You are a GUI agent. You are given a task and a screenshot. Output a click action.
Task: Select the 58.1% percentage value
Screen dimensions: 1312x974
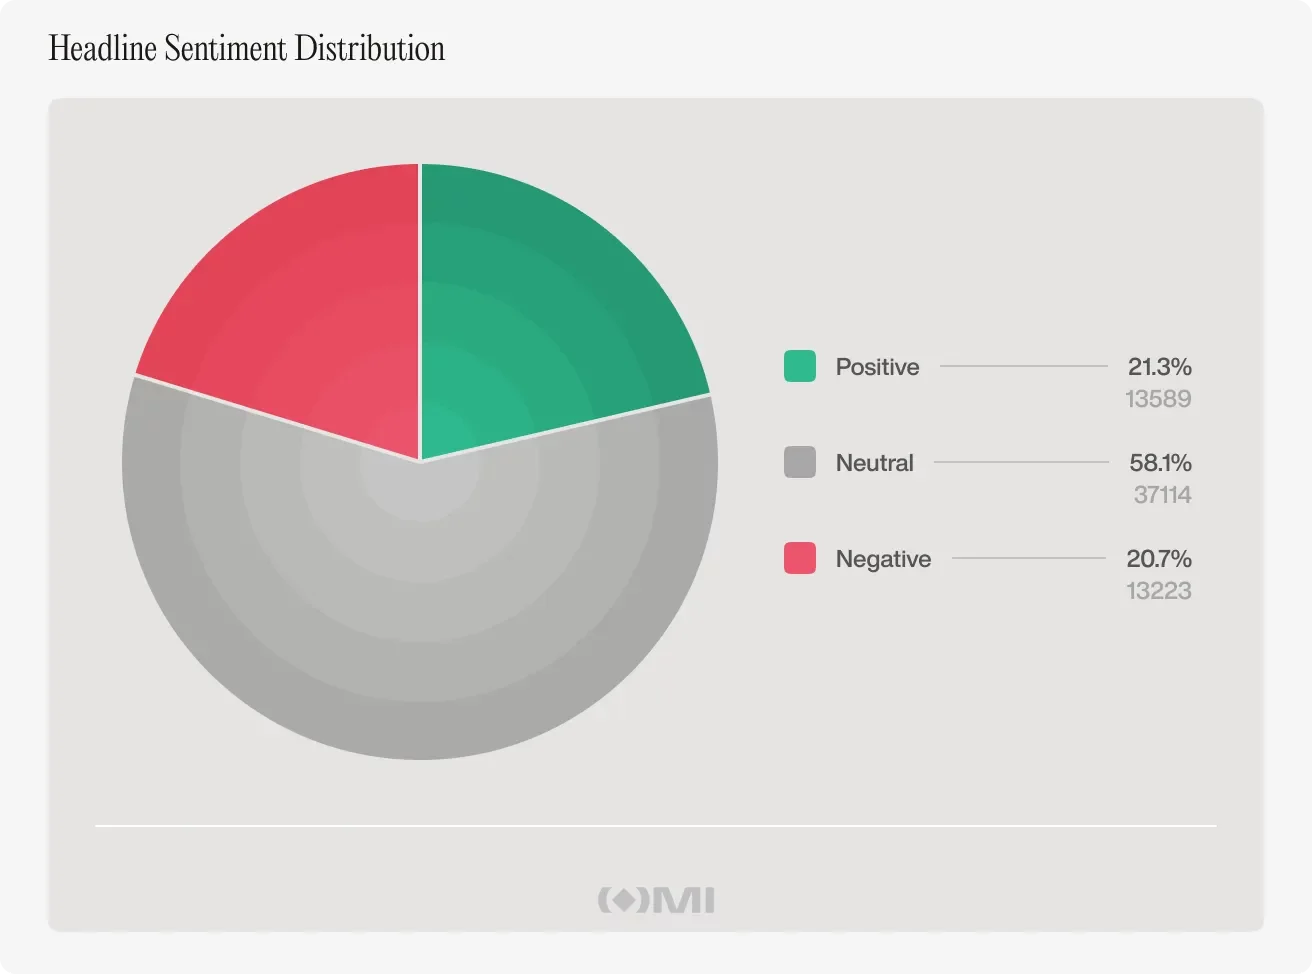(1160, 463)
